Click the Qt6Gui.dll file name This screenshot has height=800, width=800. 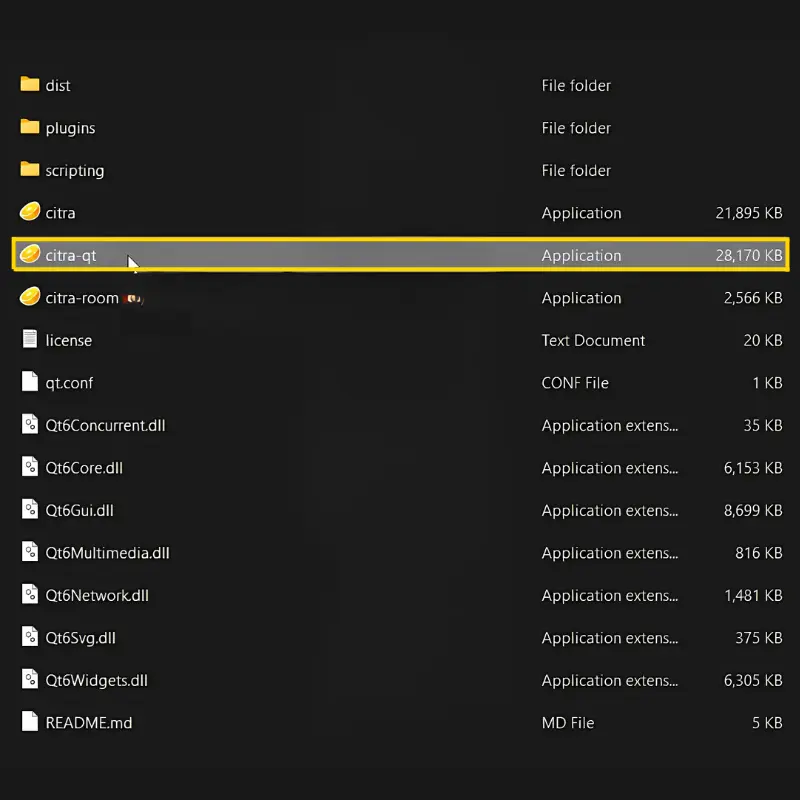(79, 510)
